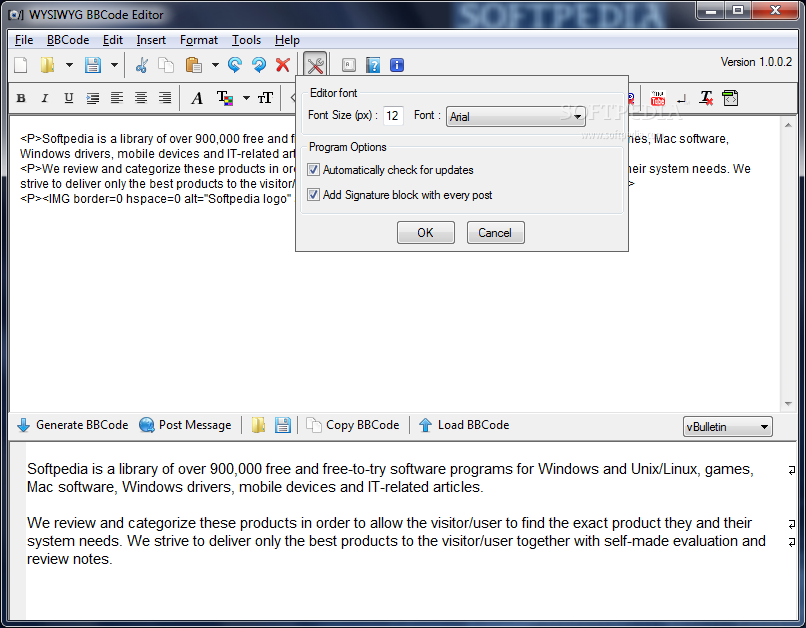Undo the last action with the counter-clockwise blue arrow
This screenshot has width=806, height=628.
point(235,65)
